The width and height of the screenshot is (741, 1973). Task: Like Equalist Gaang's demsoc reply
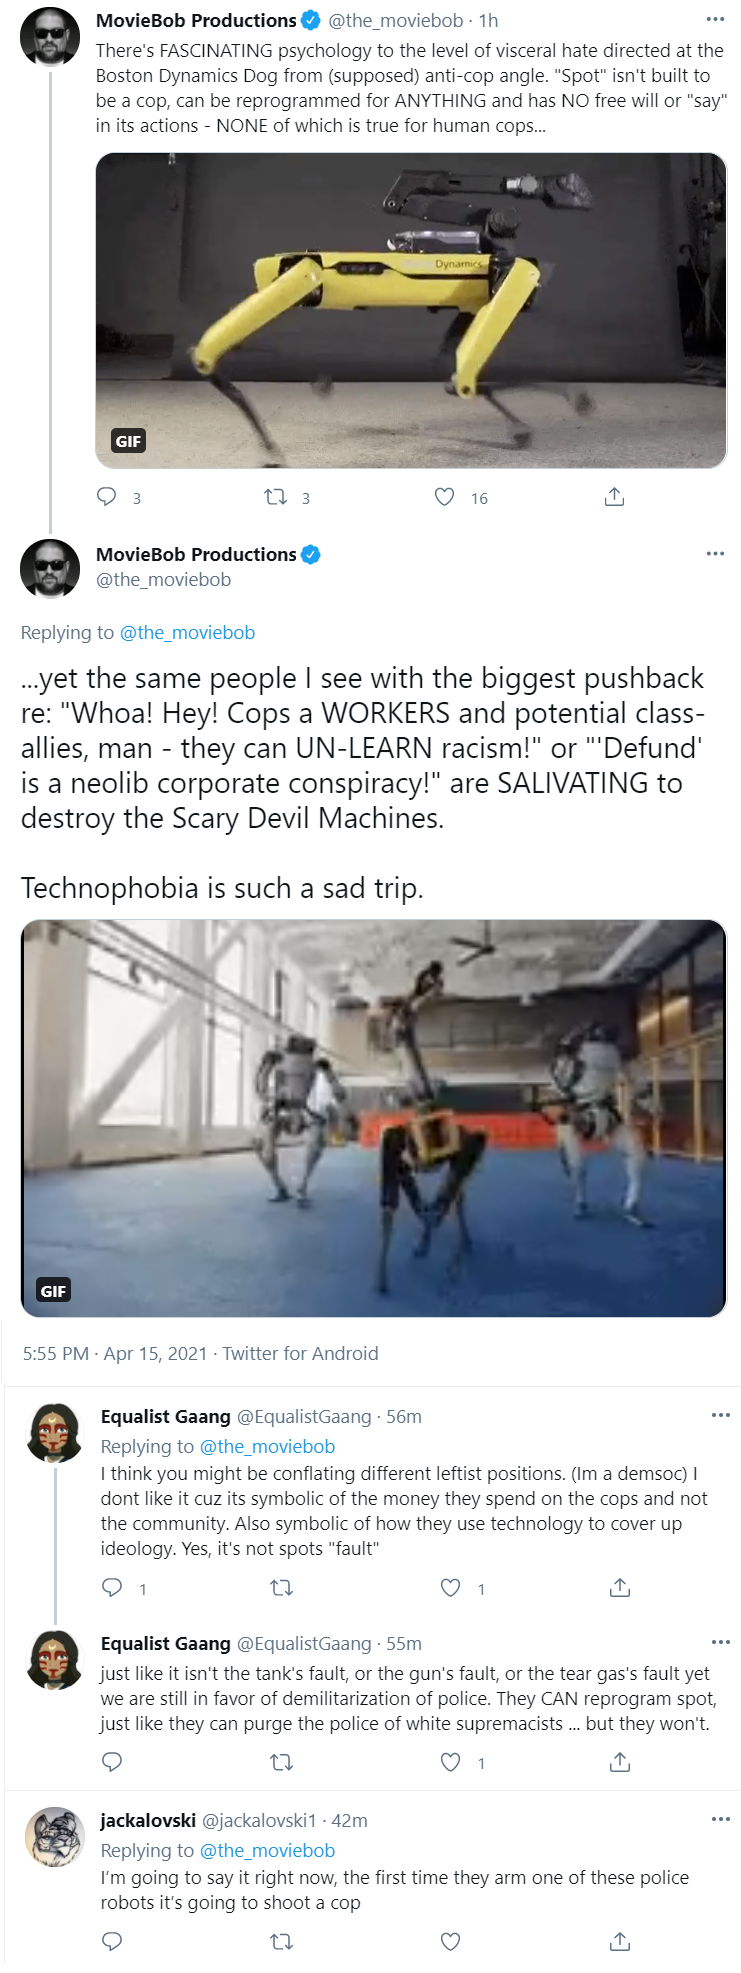451,1588
